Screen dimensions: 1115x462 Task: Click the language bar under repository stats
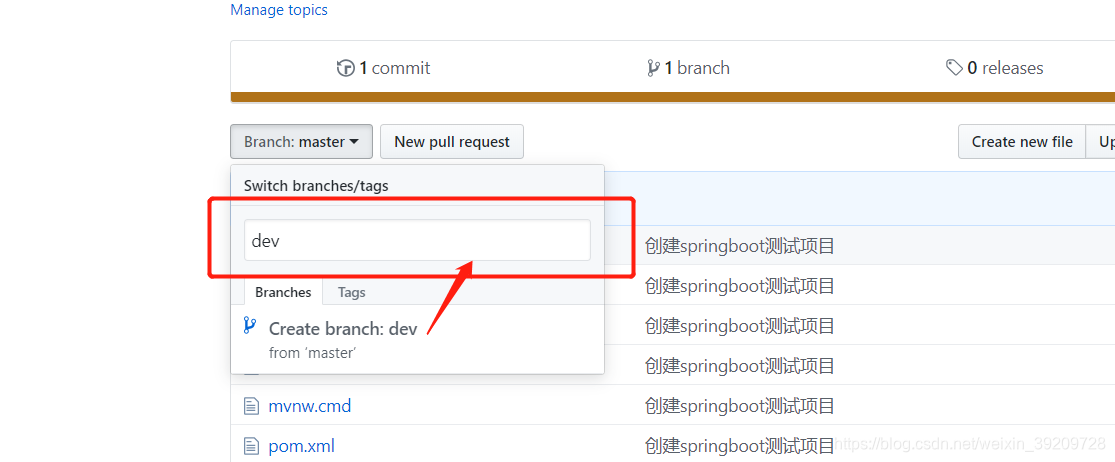pyautogui.click(x=673, y=97)
